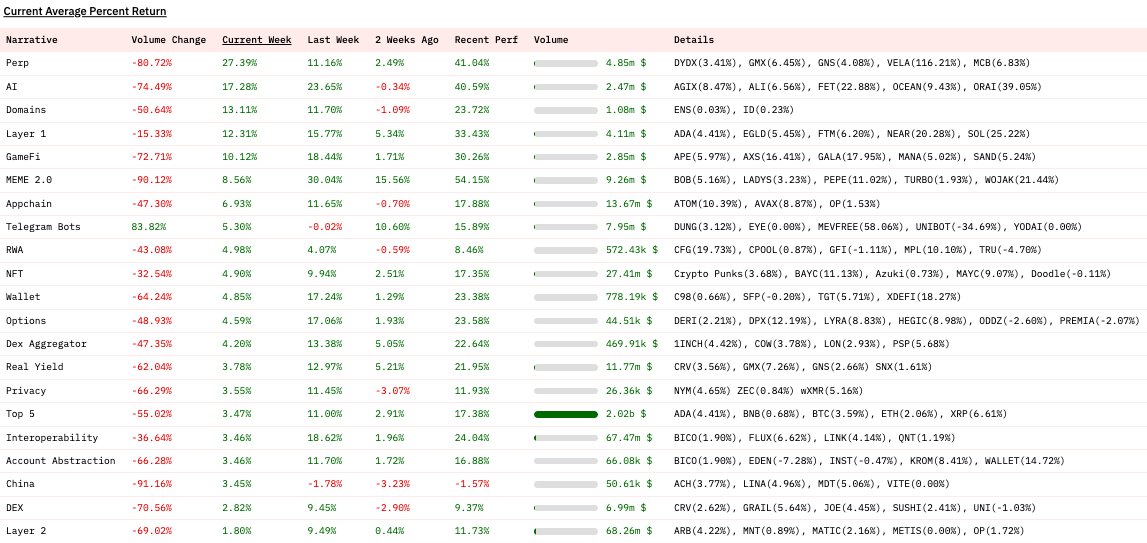
Task: Click the Domains details ENS(0.03%), ID(0.23%)
Action: point(734,110)
